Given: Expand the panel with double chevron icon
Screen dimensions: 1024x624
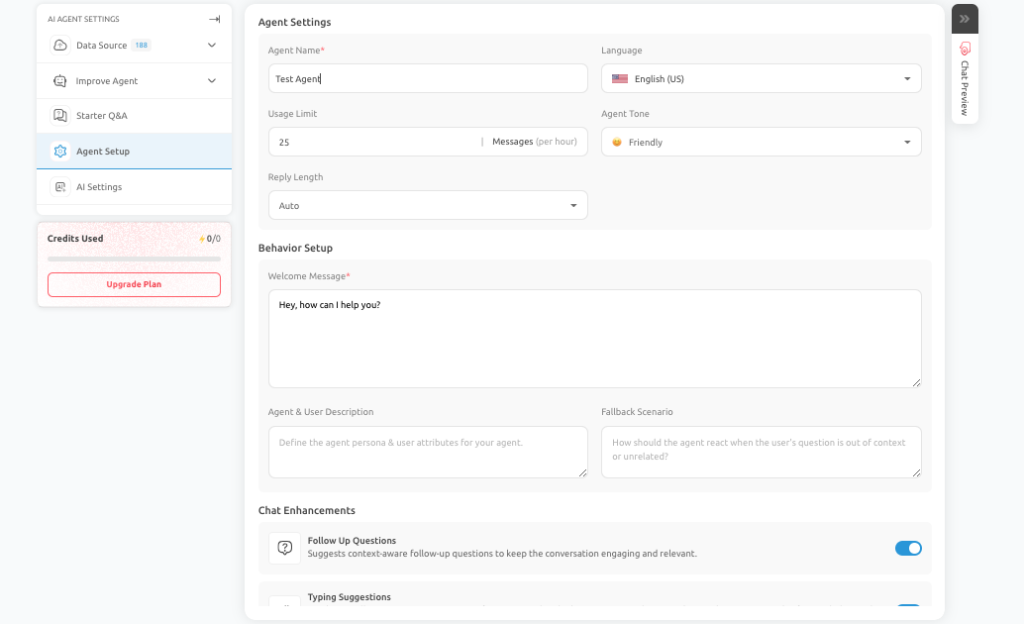Looking at the screenshot, I should click(x=965, y=19).
